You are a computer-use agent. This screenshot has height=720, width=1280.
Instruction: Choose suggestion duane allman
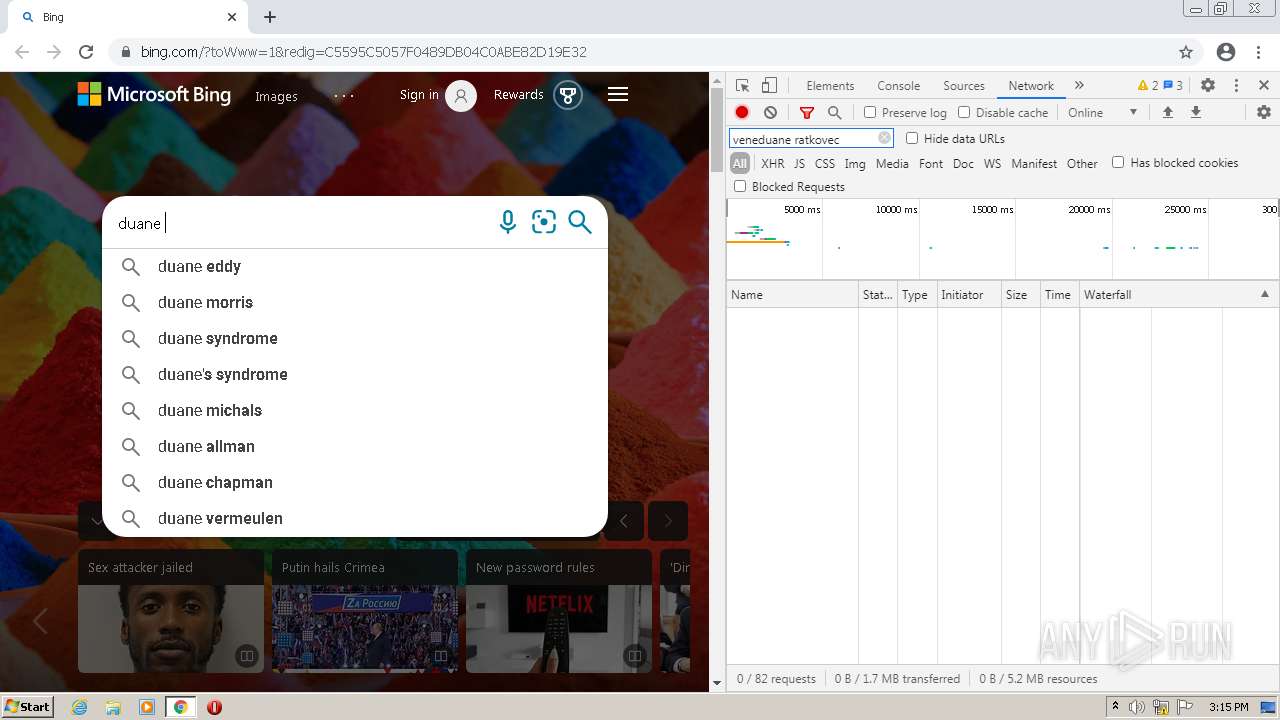355,446
